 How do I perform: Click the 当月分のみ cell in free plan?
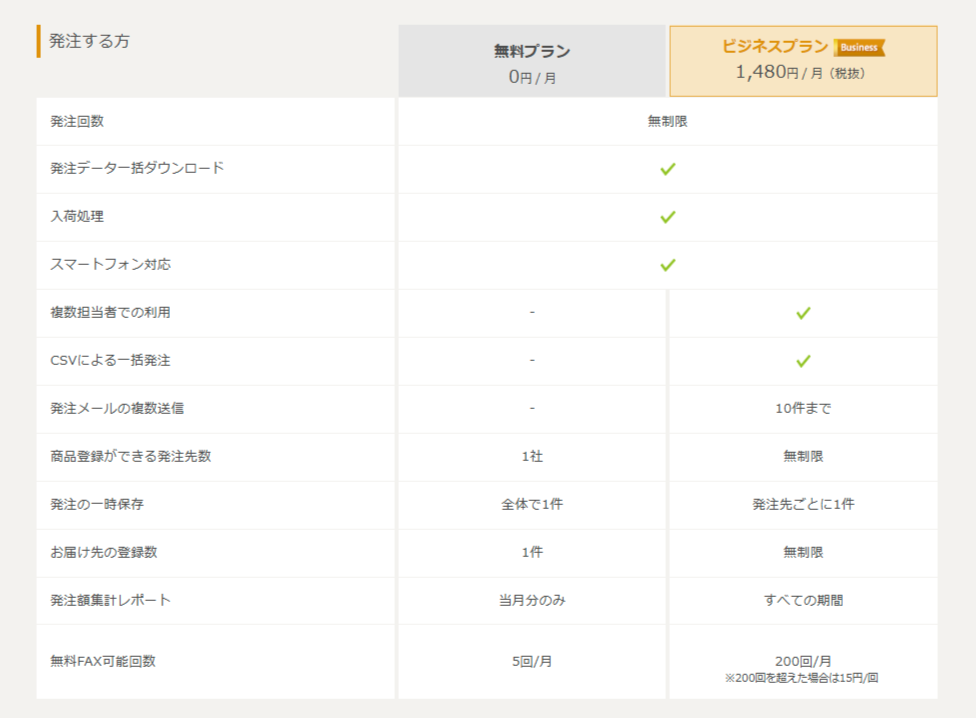(532, 600)
